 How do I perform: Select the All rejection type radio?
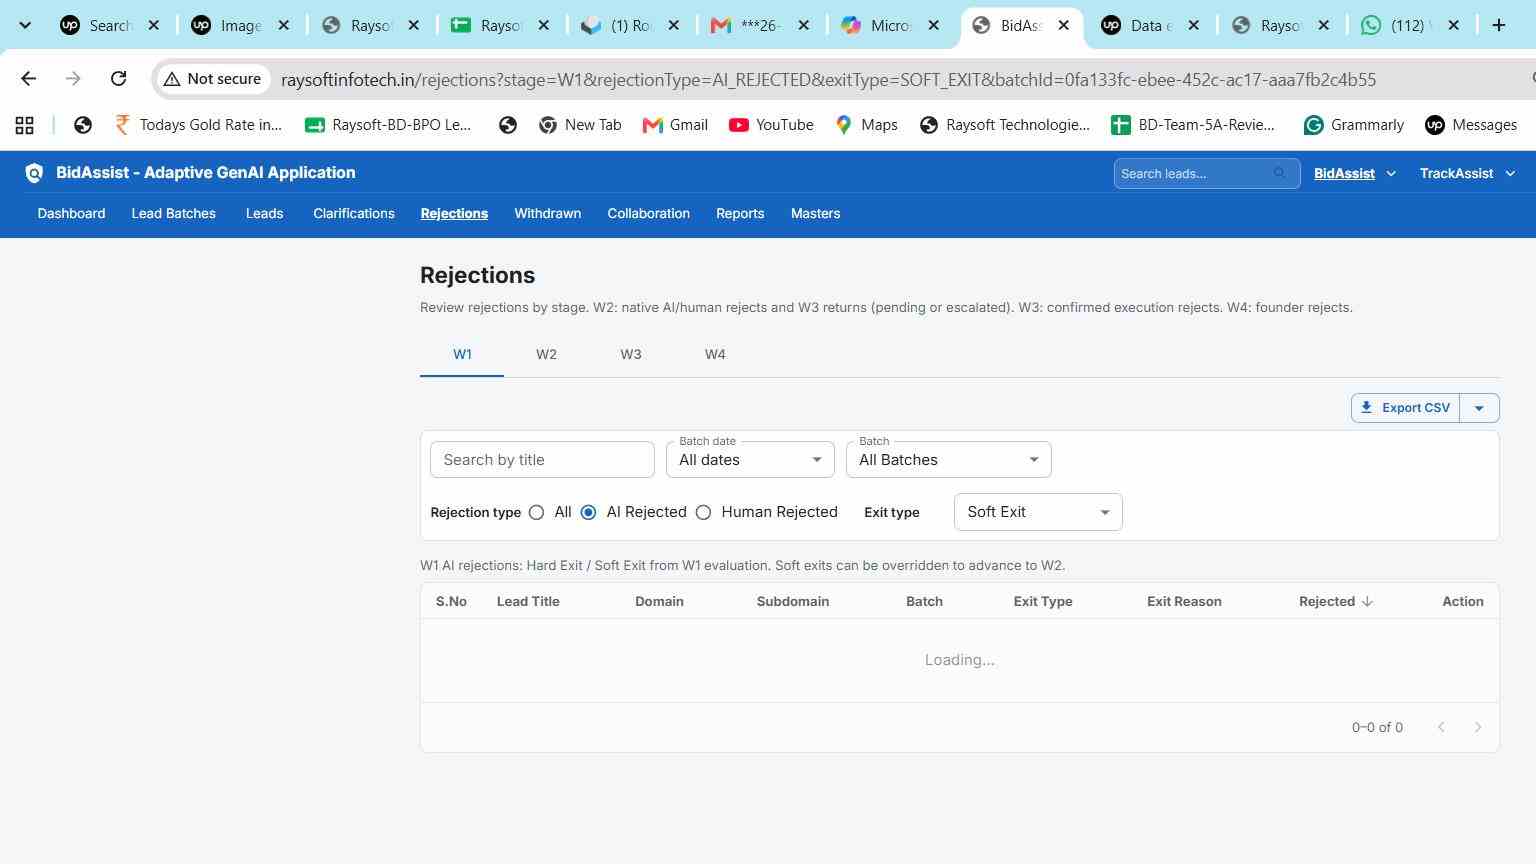pyautogui.click(x=537, y=512)
